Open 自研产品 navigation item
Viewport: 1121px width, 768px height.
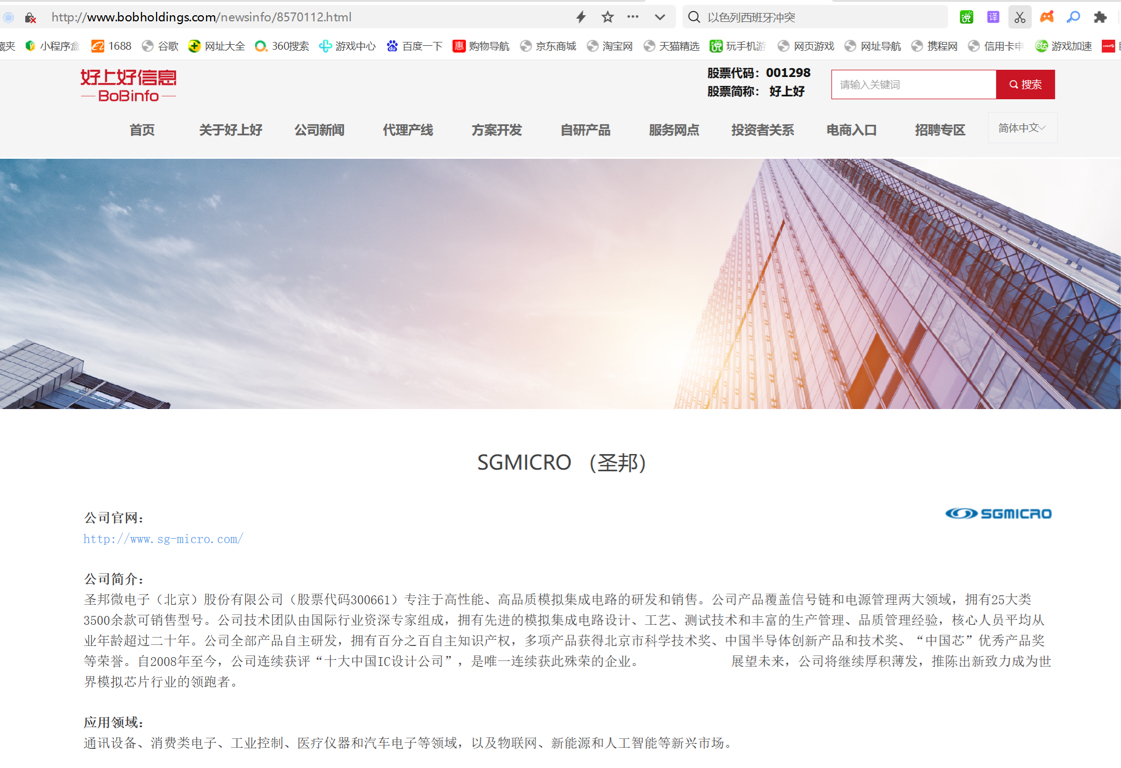[585, 130]
